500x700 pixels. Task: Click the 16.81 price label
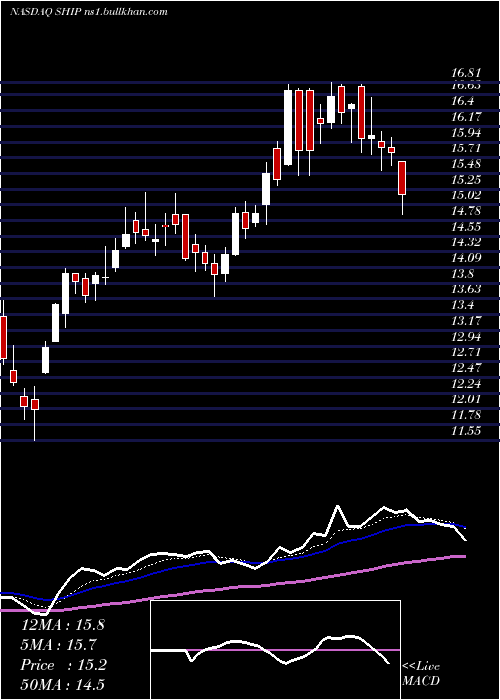466,73
